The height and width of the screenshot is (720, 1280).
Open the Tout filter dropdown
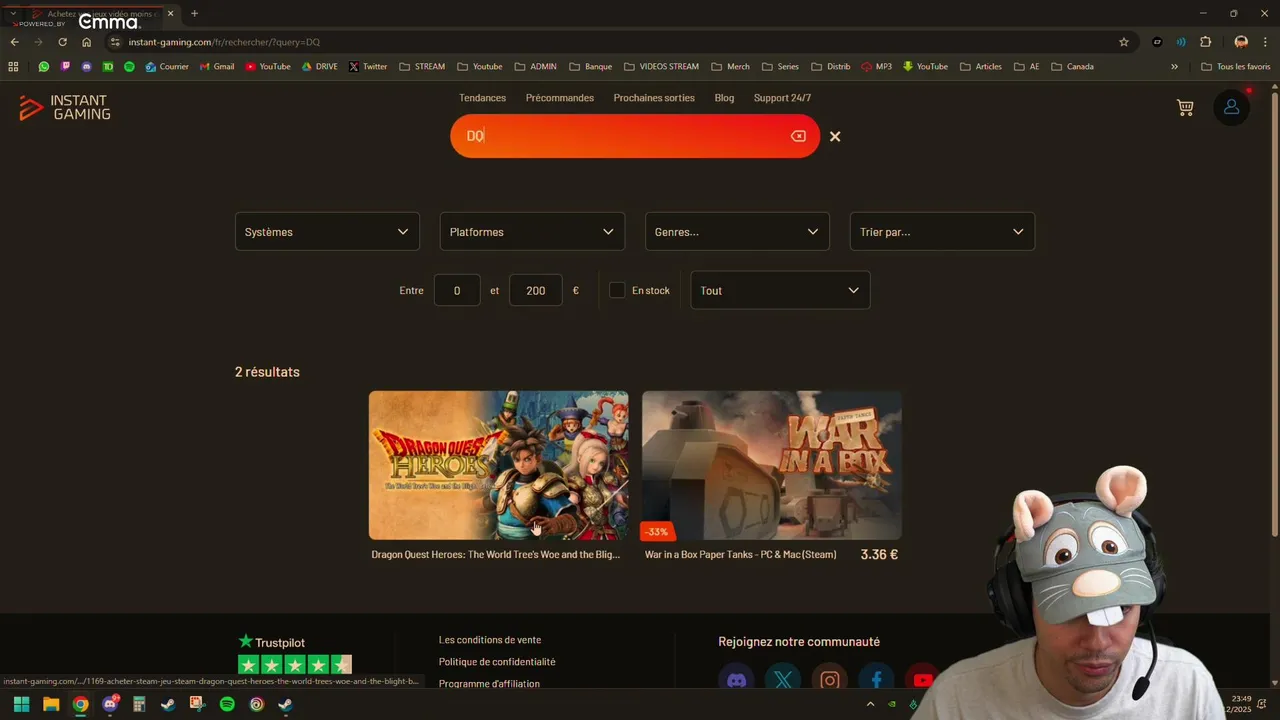point(780,290)
